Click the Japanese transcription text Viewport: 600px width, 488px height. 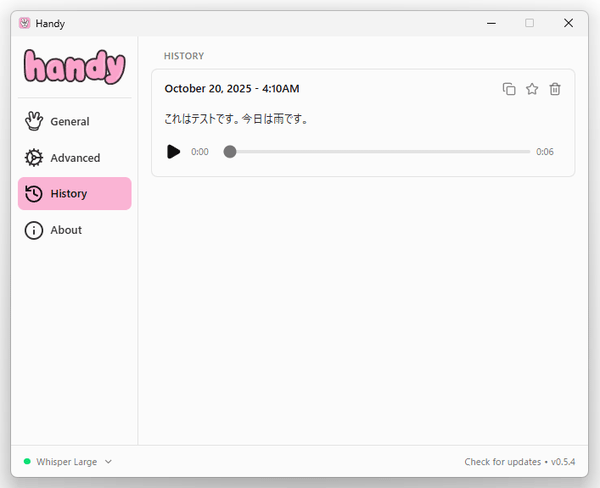point(236,119)
